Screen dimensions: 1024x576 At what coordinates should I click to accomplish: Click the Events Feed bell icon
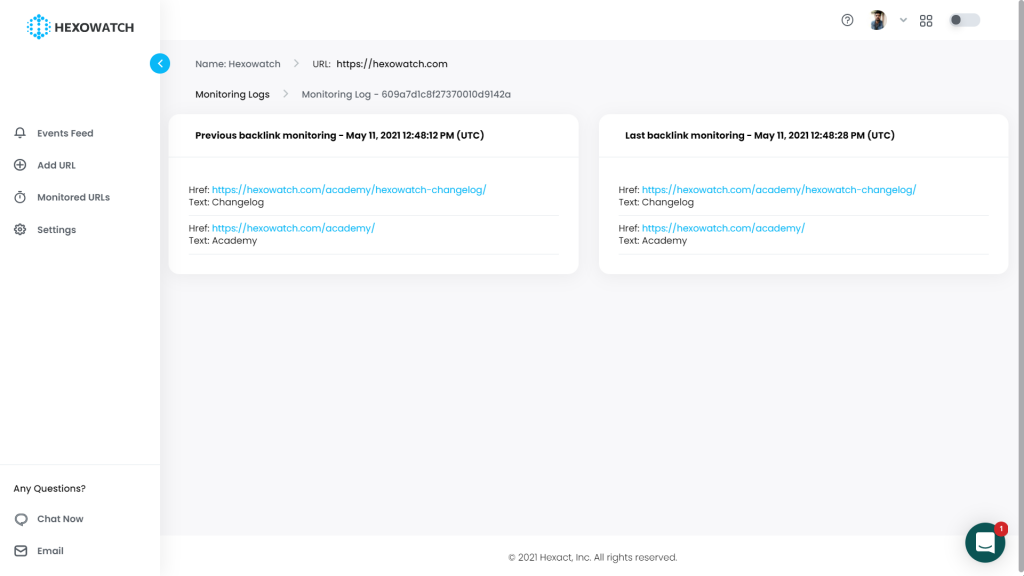point(20,132)
